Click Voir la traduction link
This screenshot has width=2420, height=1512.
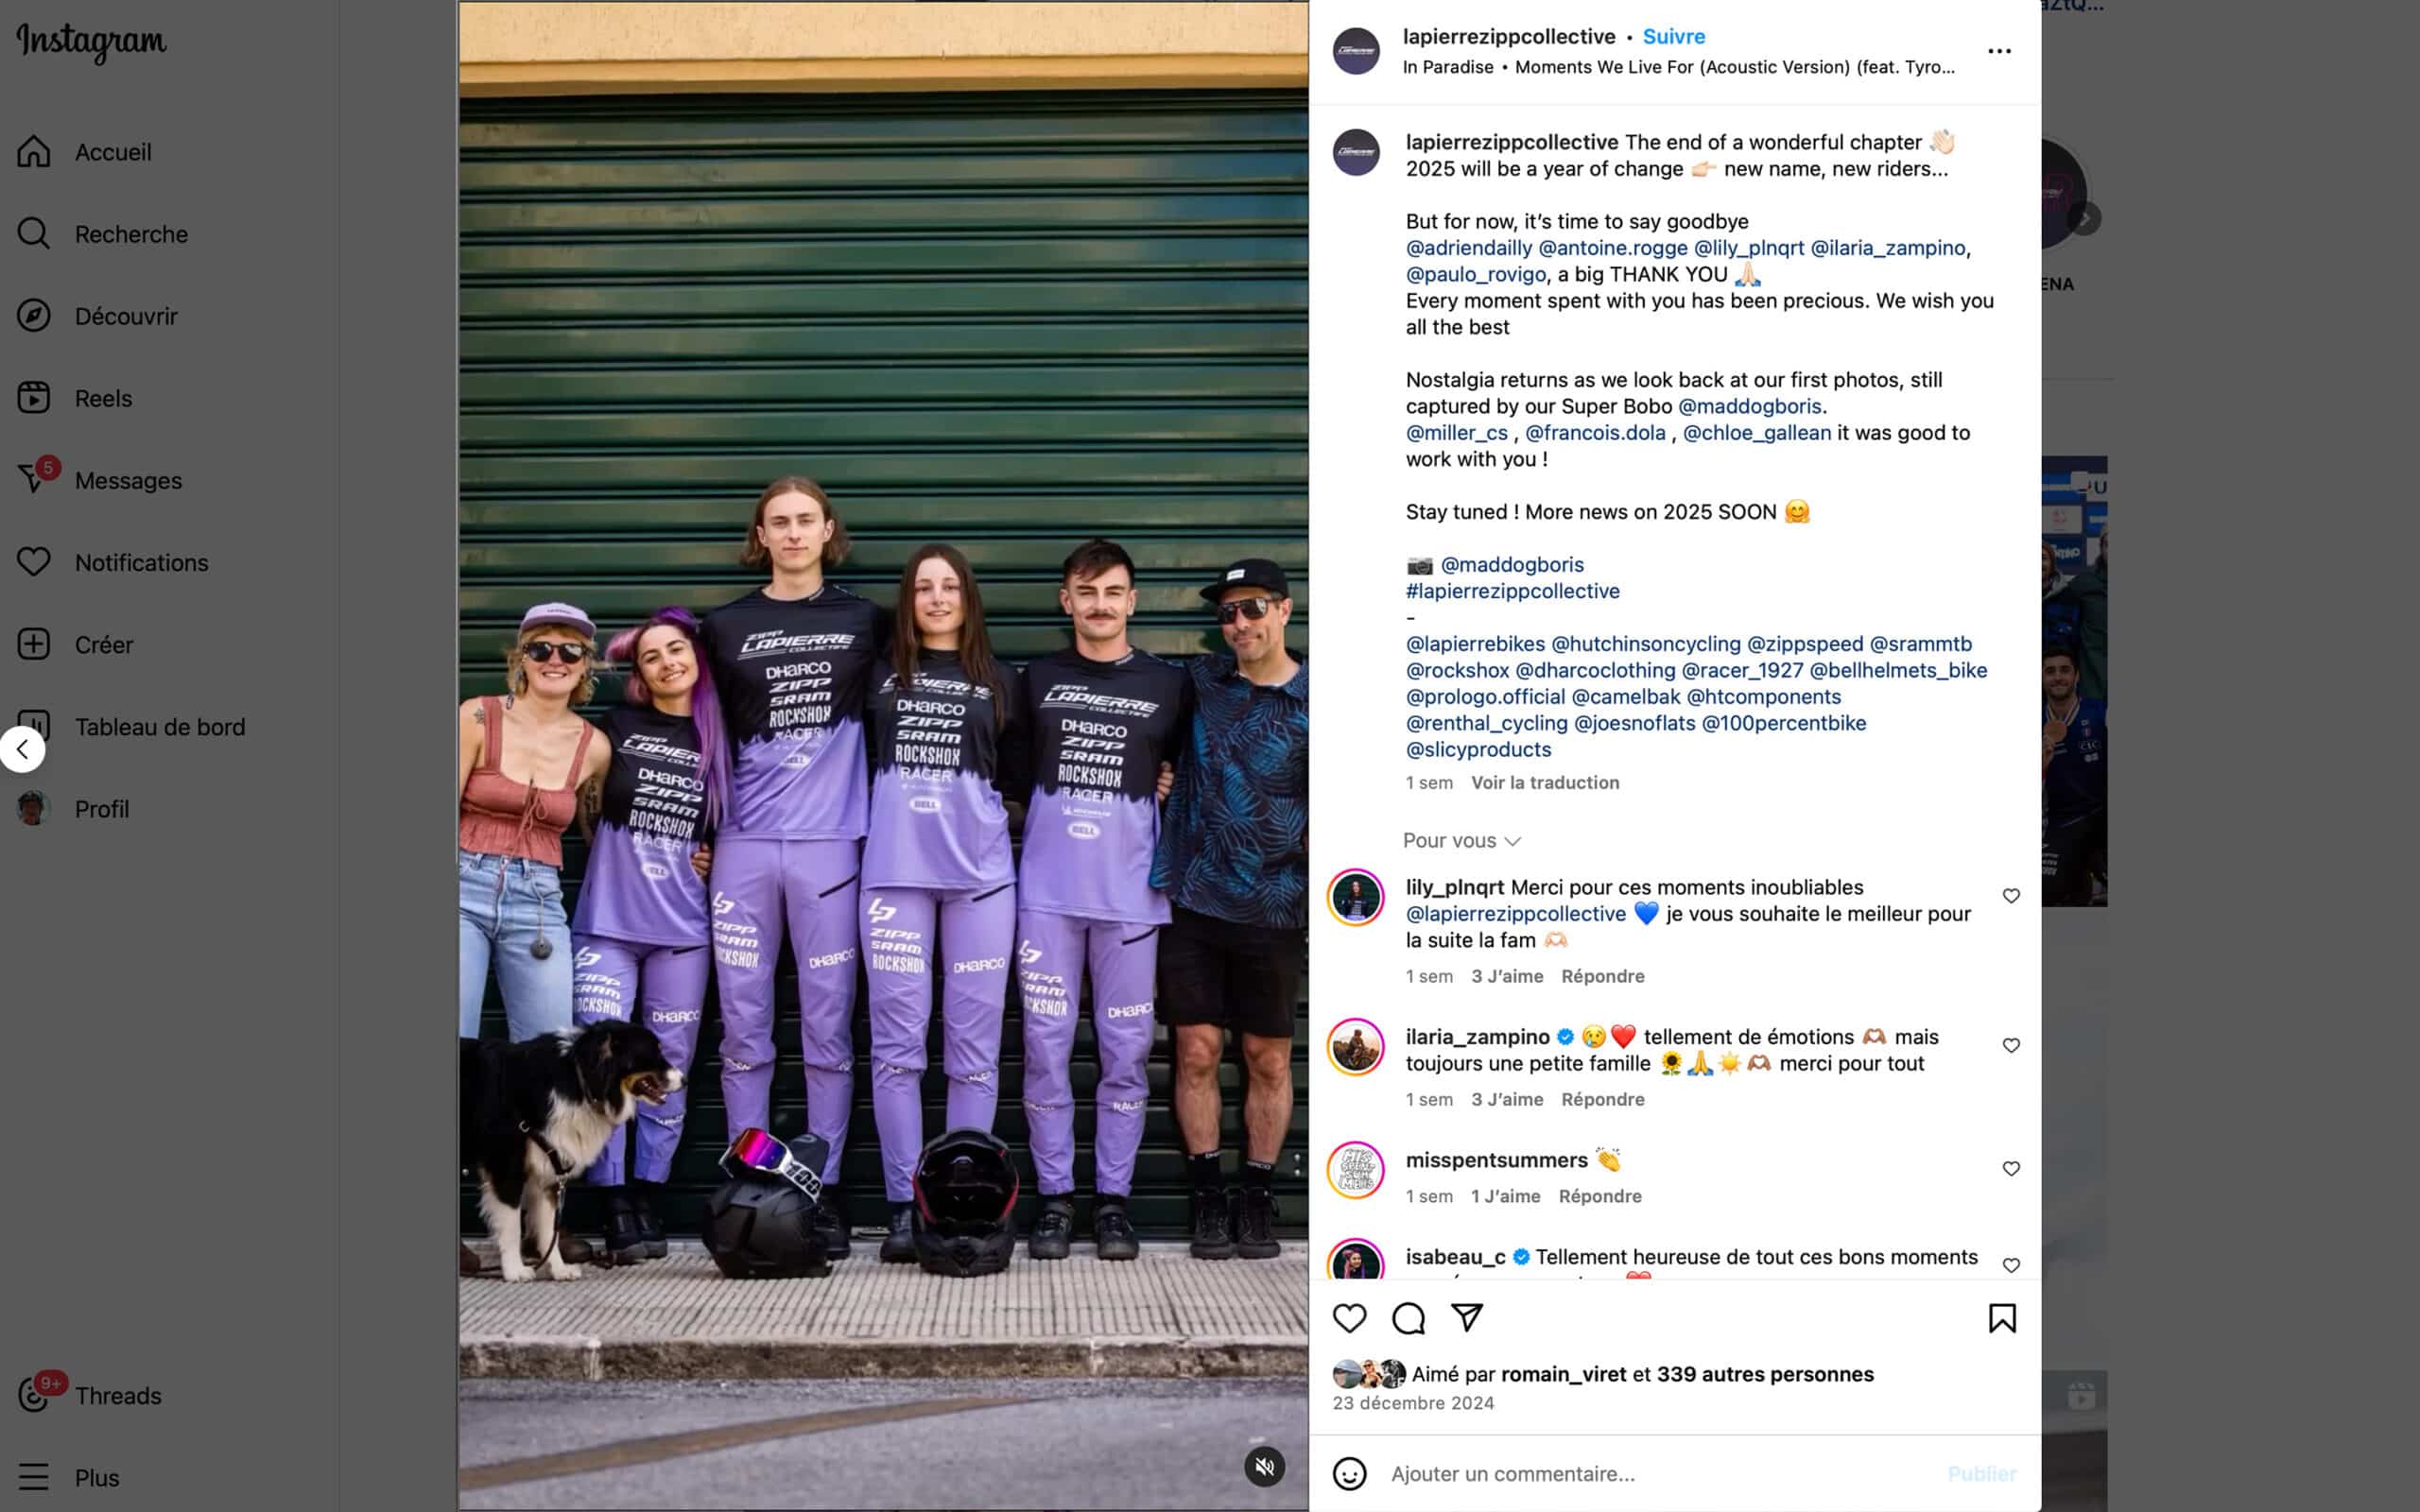(1544, 783)
